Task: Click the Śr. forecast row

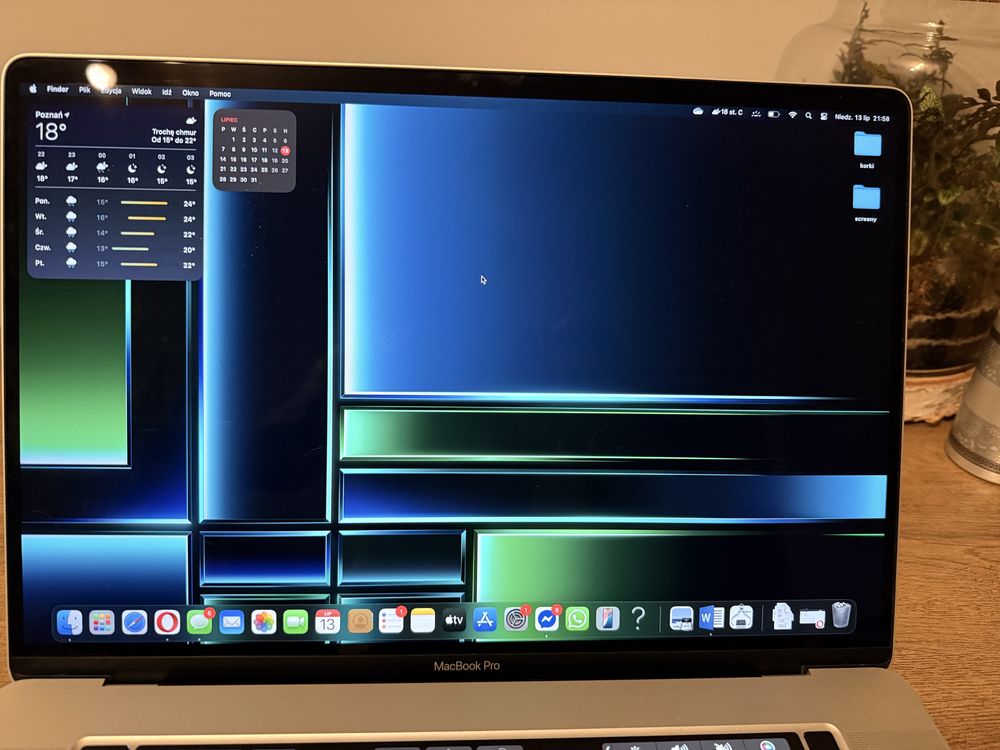Action: 115,233
